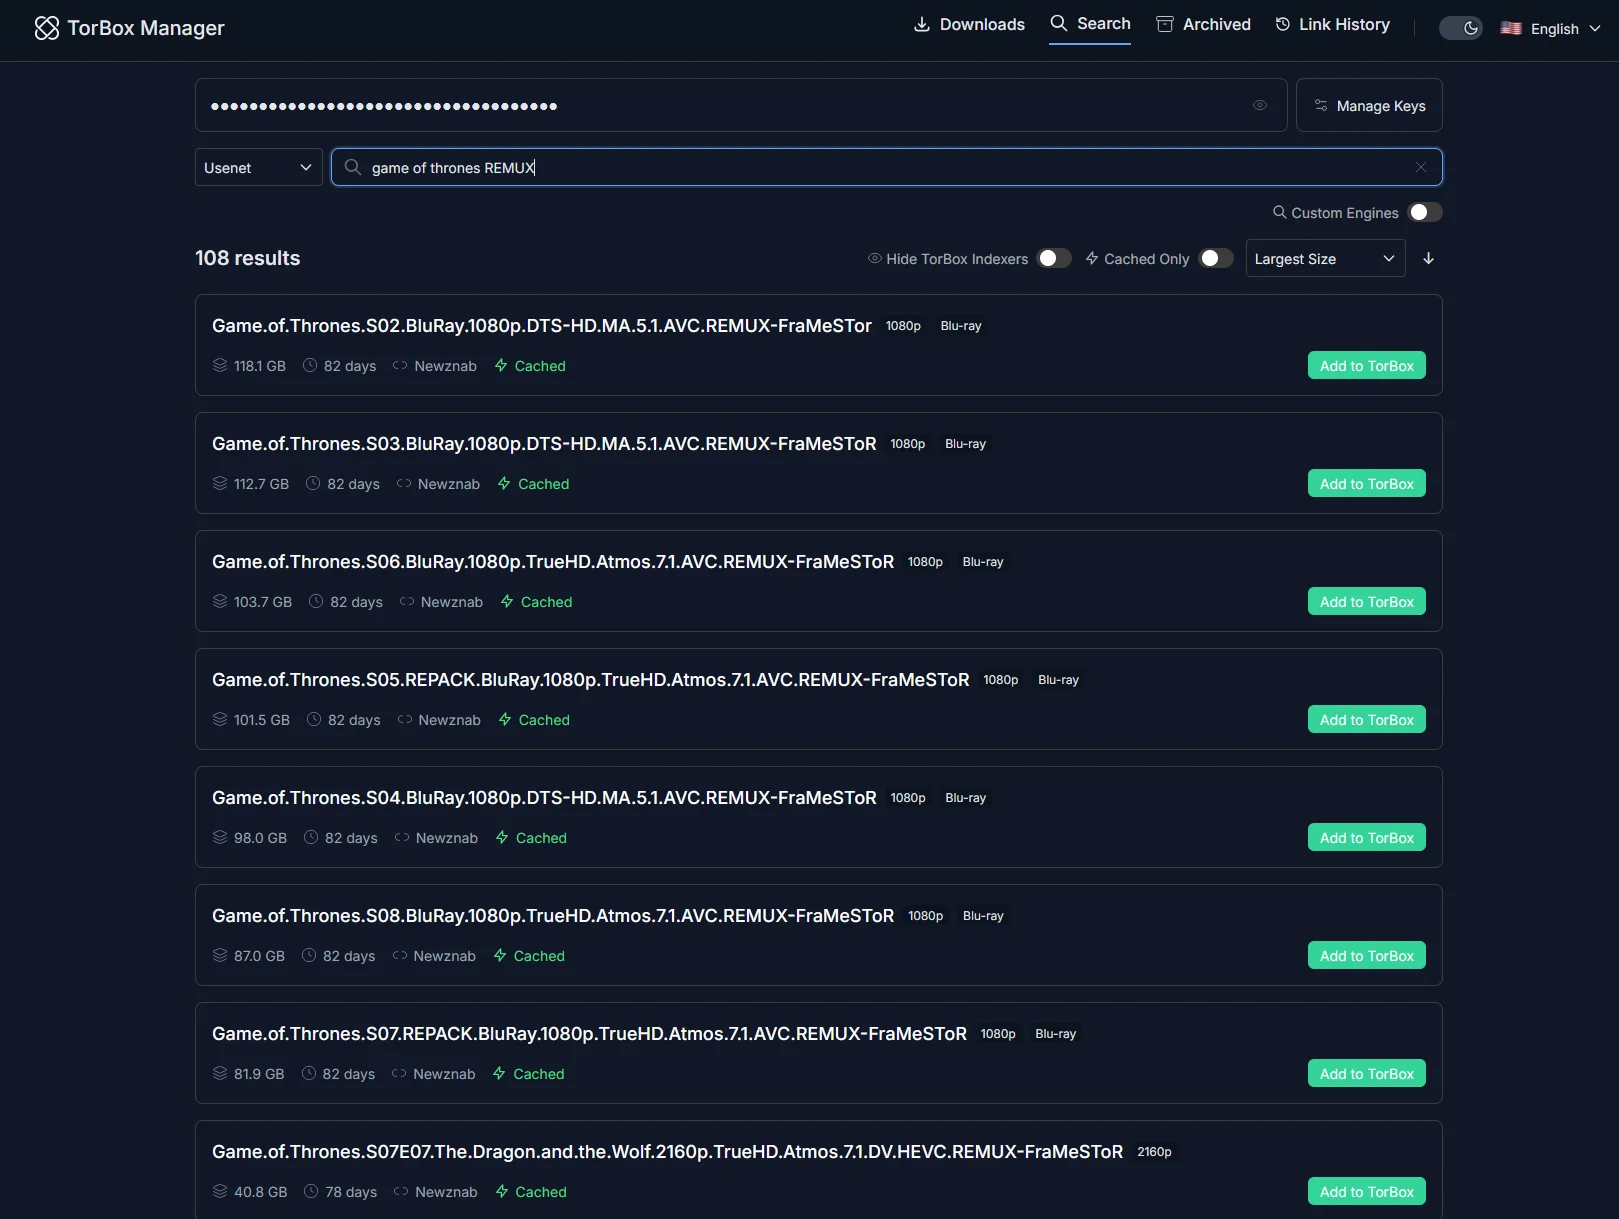Image resolution: width=1619 pixels, height=1219 pixels.
Task: Click the magnifier icon in search box
Action: pos(353,167)
